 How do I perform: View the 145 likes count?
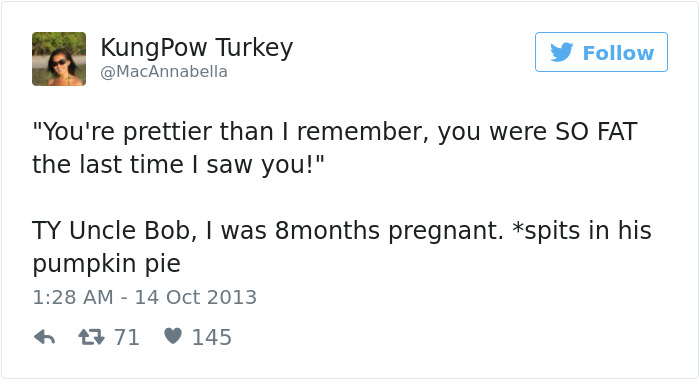[212, 337]
